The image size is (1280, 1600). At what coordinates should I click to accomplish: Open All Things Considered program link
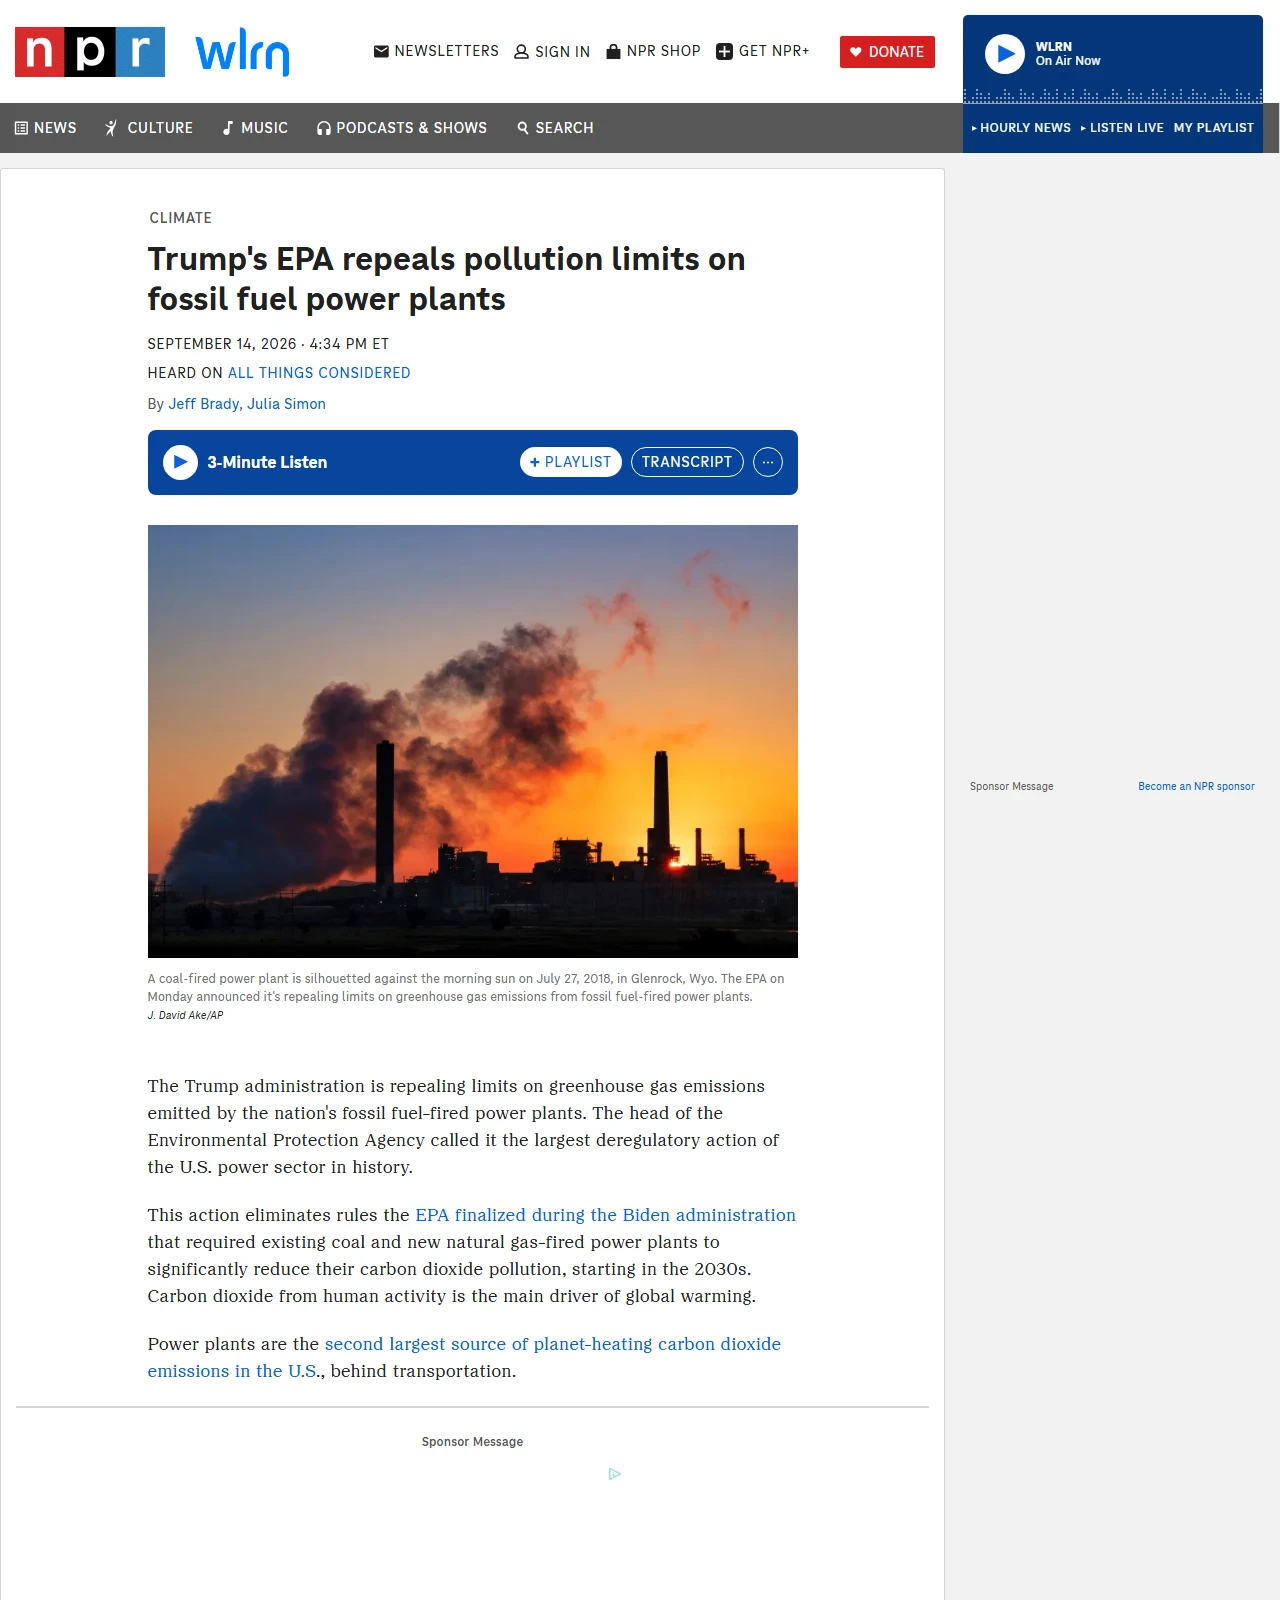coord(319,373)
